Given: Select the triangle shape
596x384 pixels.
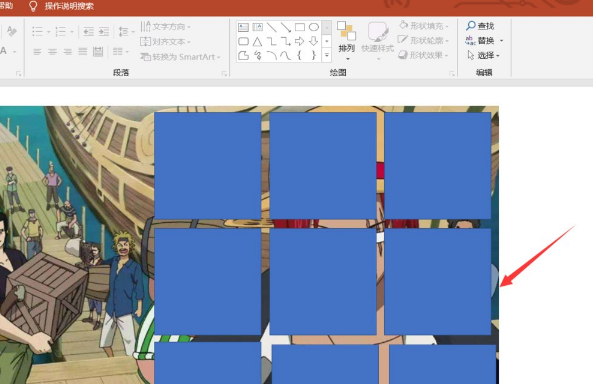Looking at the screenshot, I should coord(257,41).
